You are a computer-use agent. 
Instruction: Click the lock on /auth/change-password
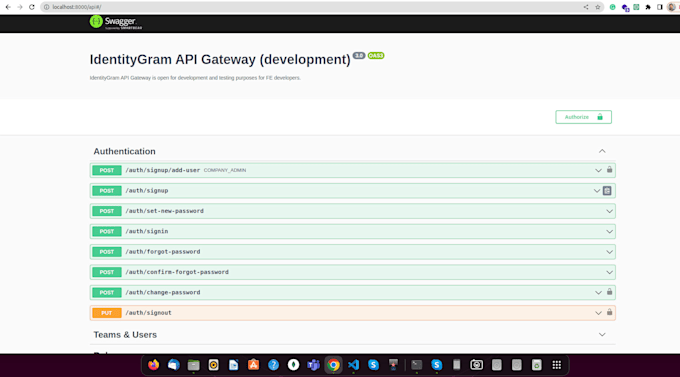(x=609, y=292)
